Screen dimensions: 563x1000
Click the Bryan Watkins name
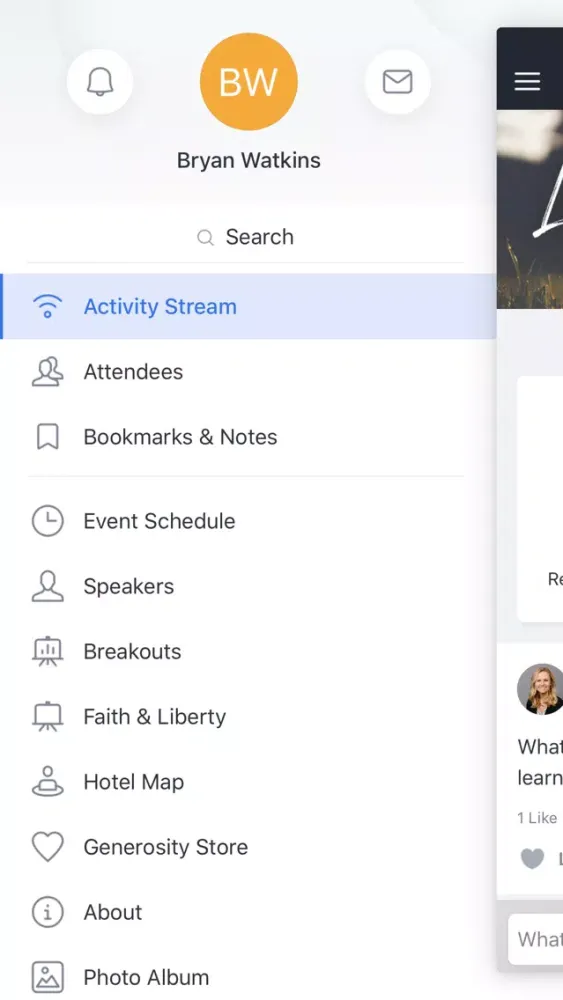pyautogui.click(x=249, y=160)
